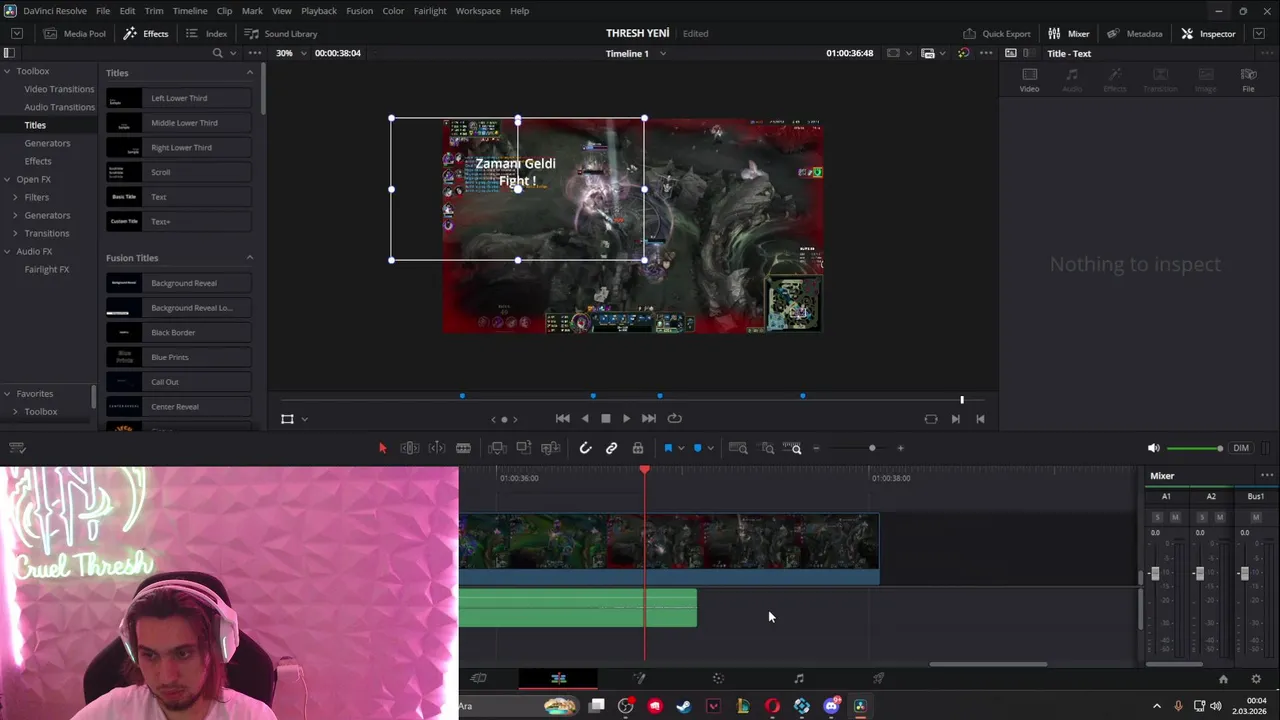Collapse the Titles list header
The height and width of the screenshot is (720, 1280).
tap(250, 72)
